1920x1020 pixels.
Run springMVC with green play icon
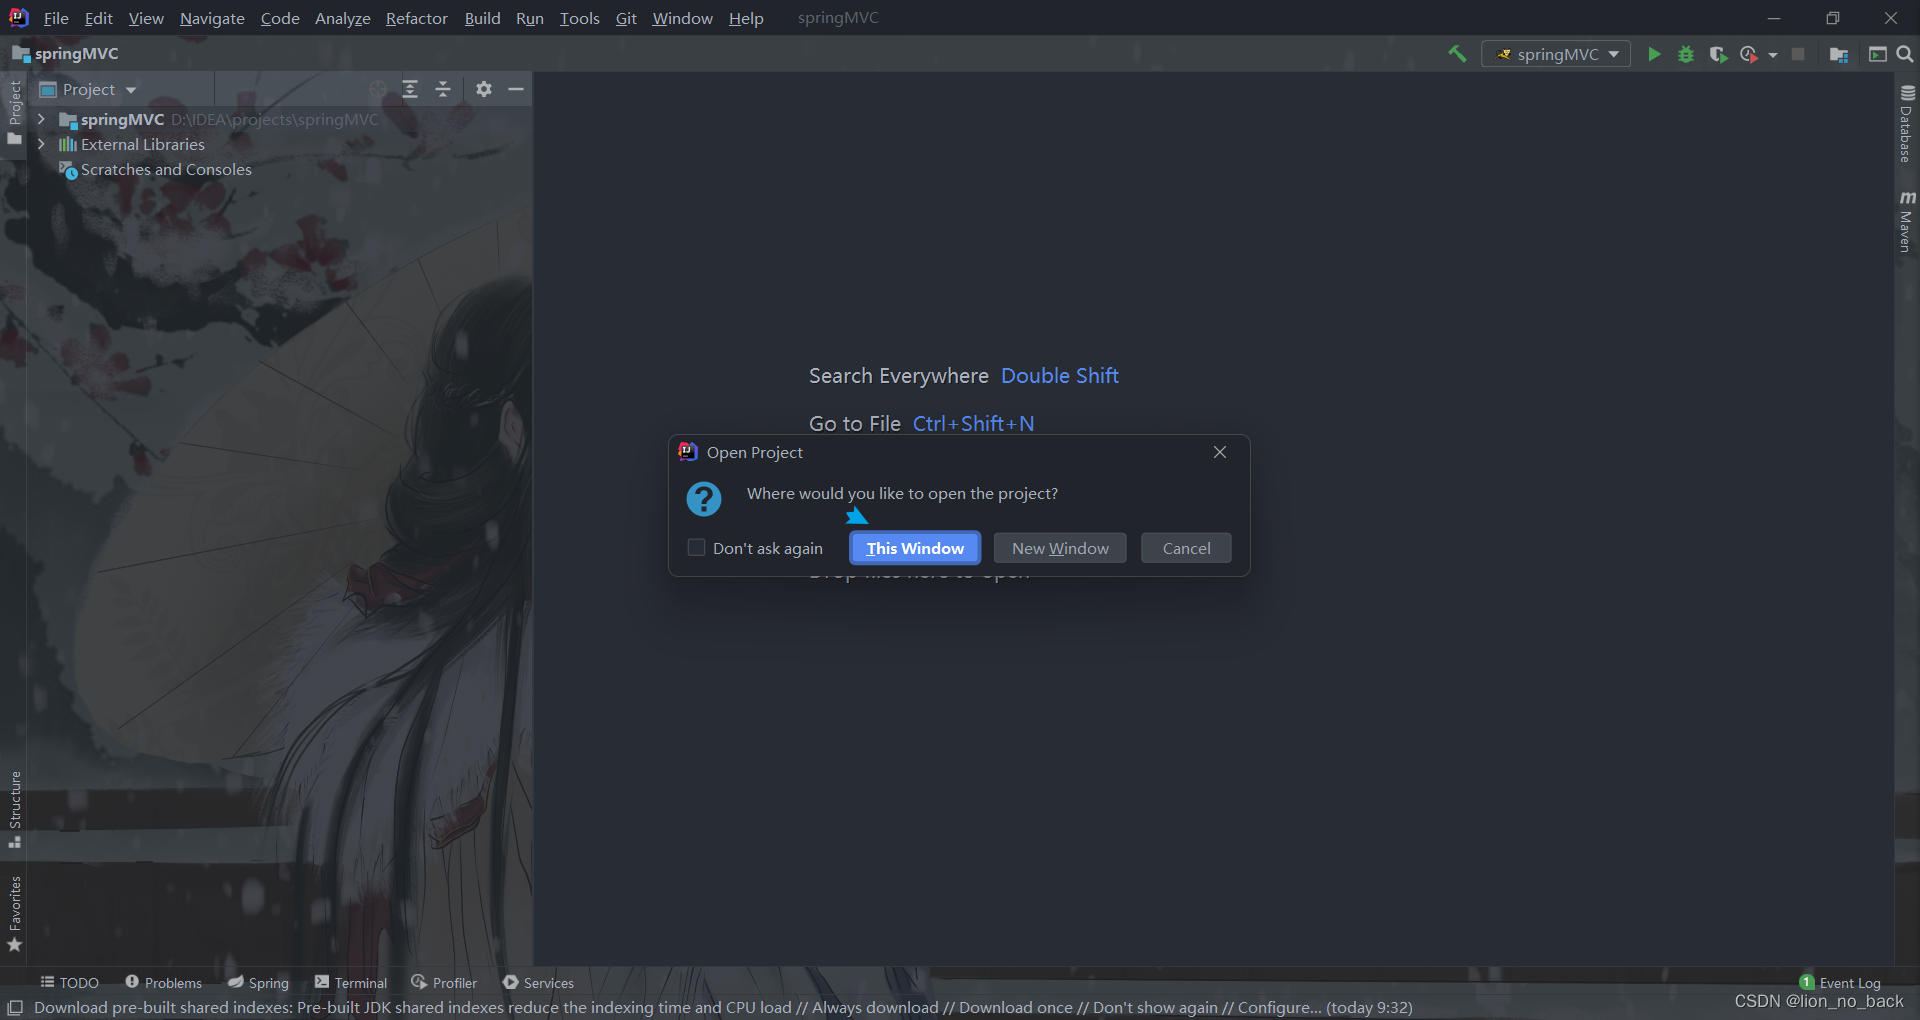coord(1654,54)
